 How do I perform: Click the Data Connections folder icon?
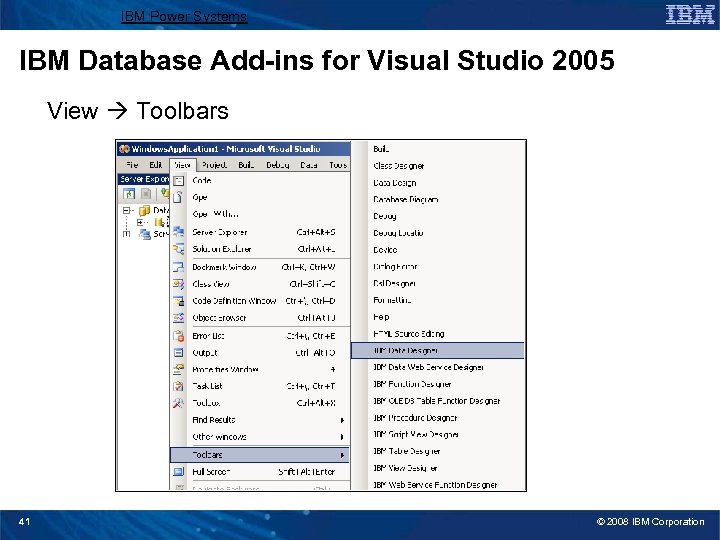point(145,210)
